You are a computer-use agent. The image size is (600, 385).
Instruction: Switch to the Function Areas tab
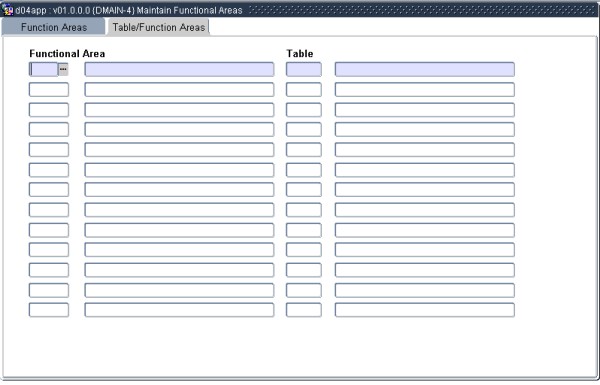pos(54,27)
